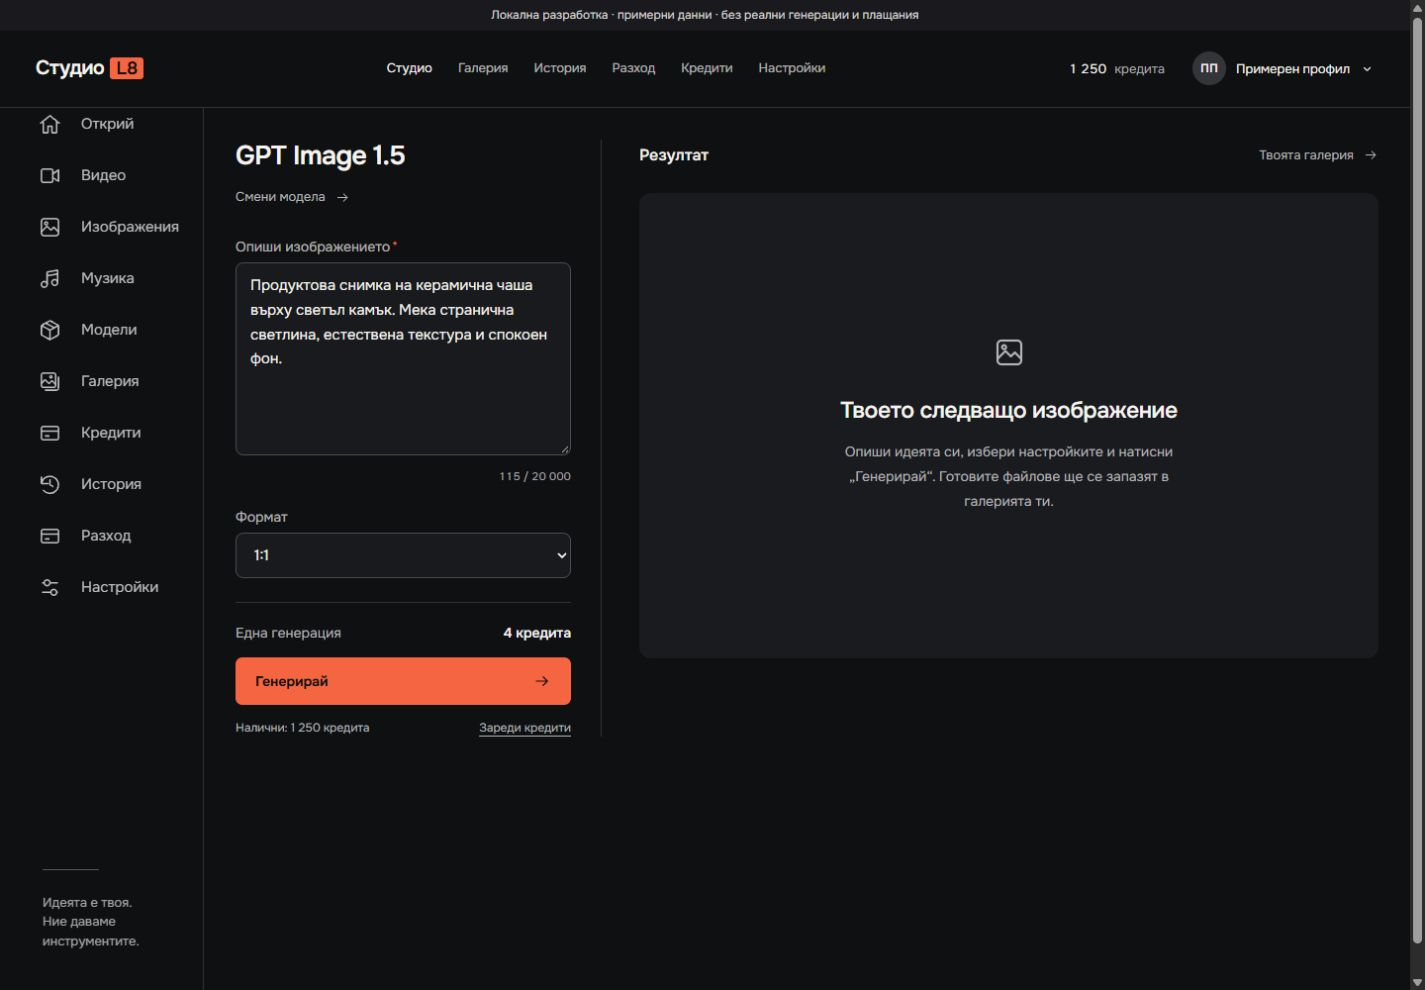The width and height of the screenshot is (1425, 990).
Task: Click the card icon beside sidebar Кредити
Action: pos(50,433)
